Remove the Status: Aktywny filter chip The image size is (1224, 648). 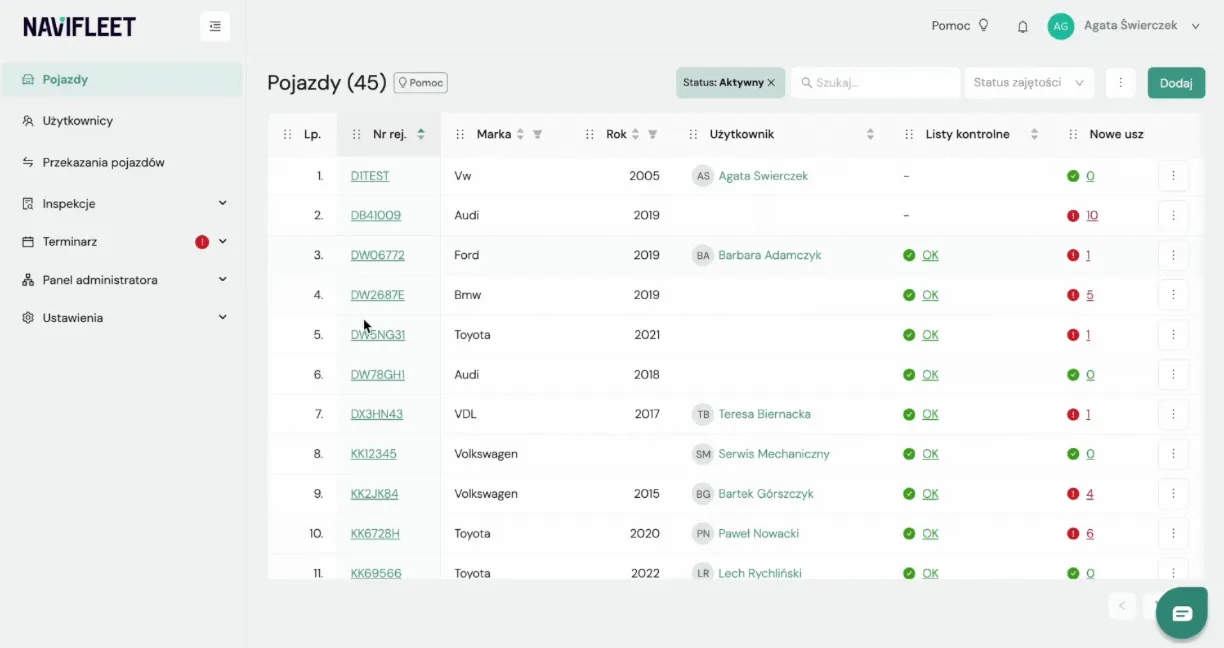(771, 83)
